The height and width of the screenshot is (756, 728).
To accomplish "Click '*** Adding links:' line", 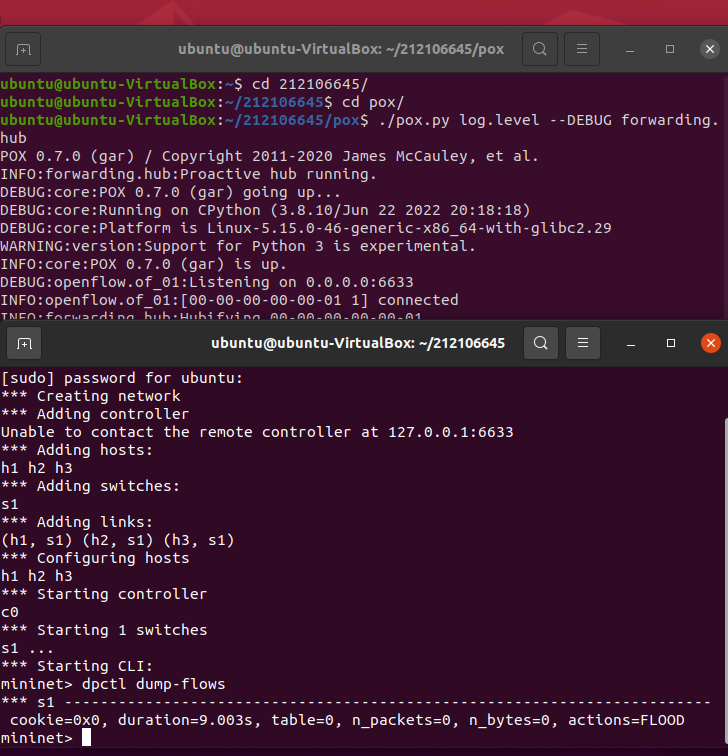I will [77, 522].
